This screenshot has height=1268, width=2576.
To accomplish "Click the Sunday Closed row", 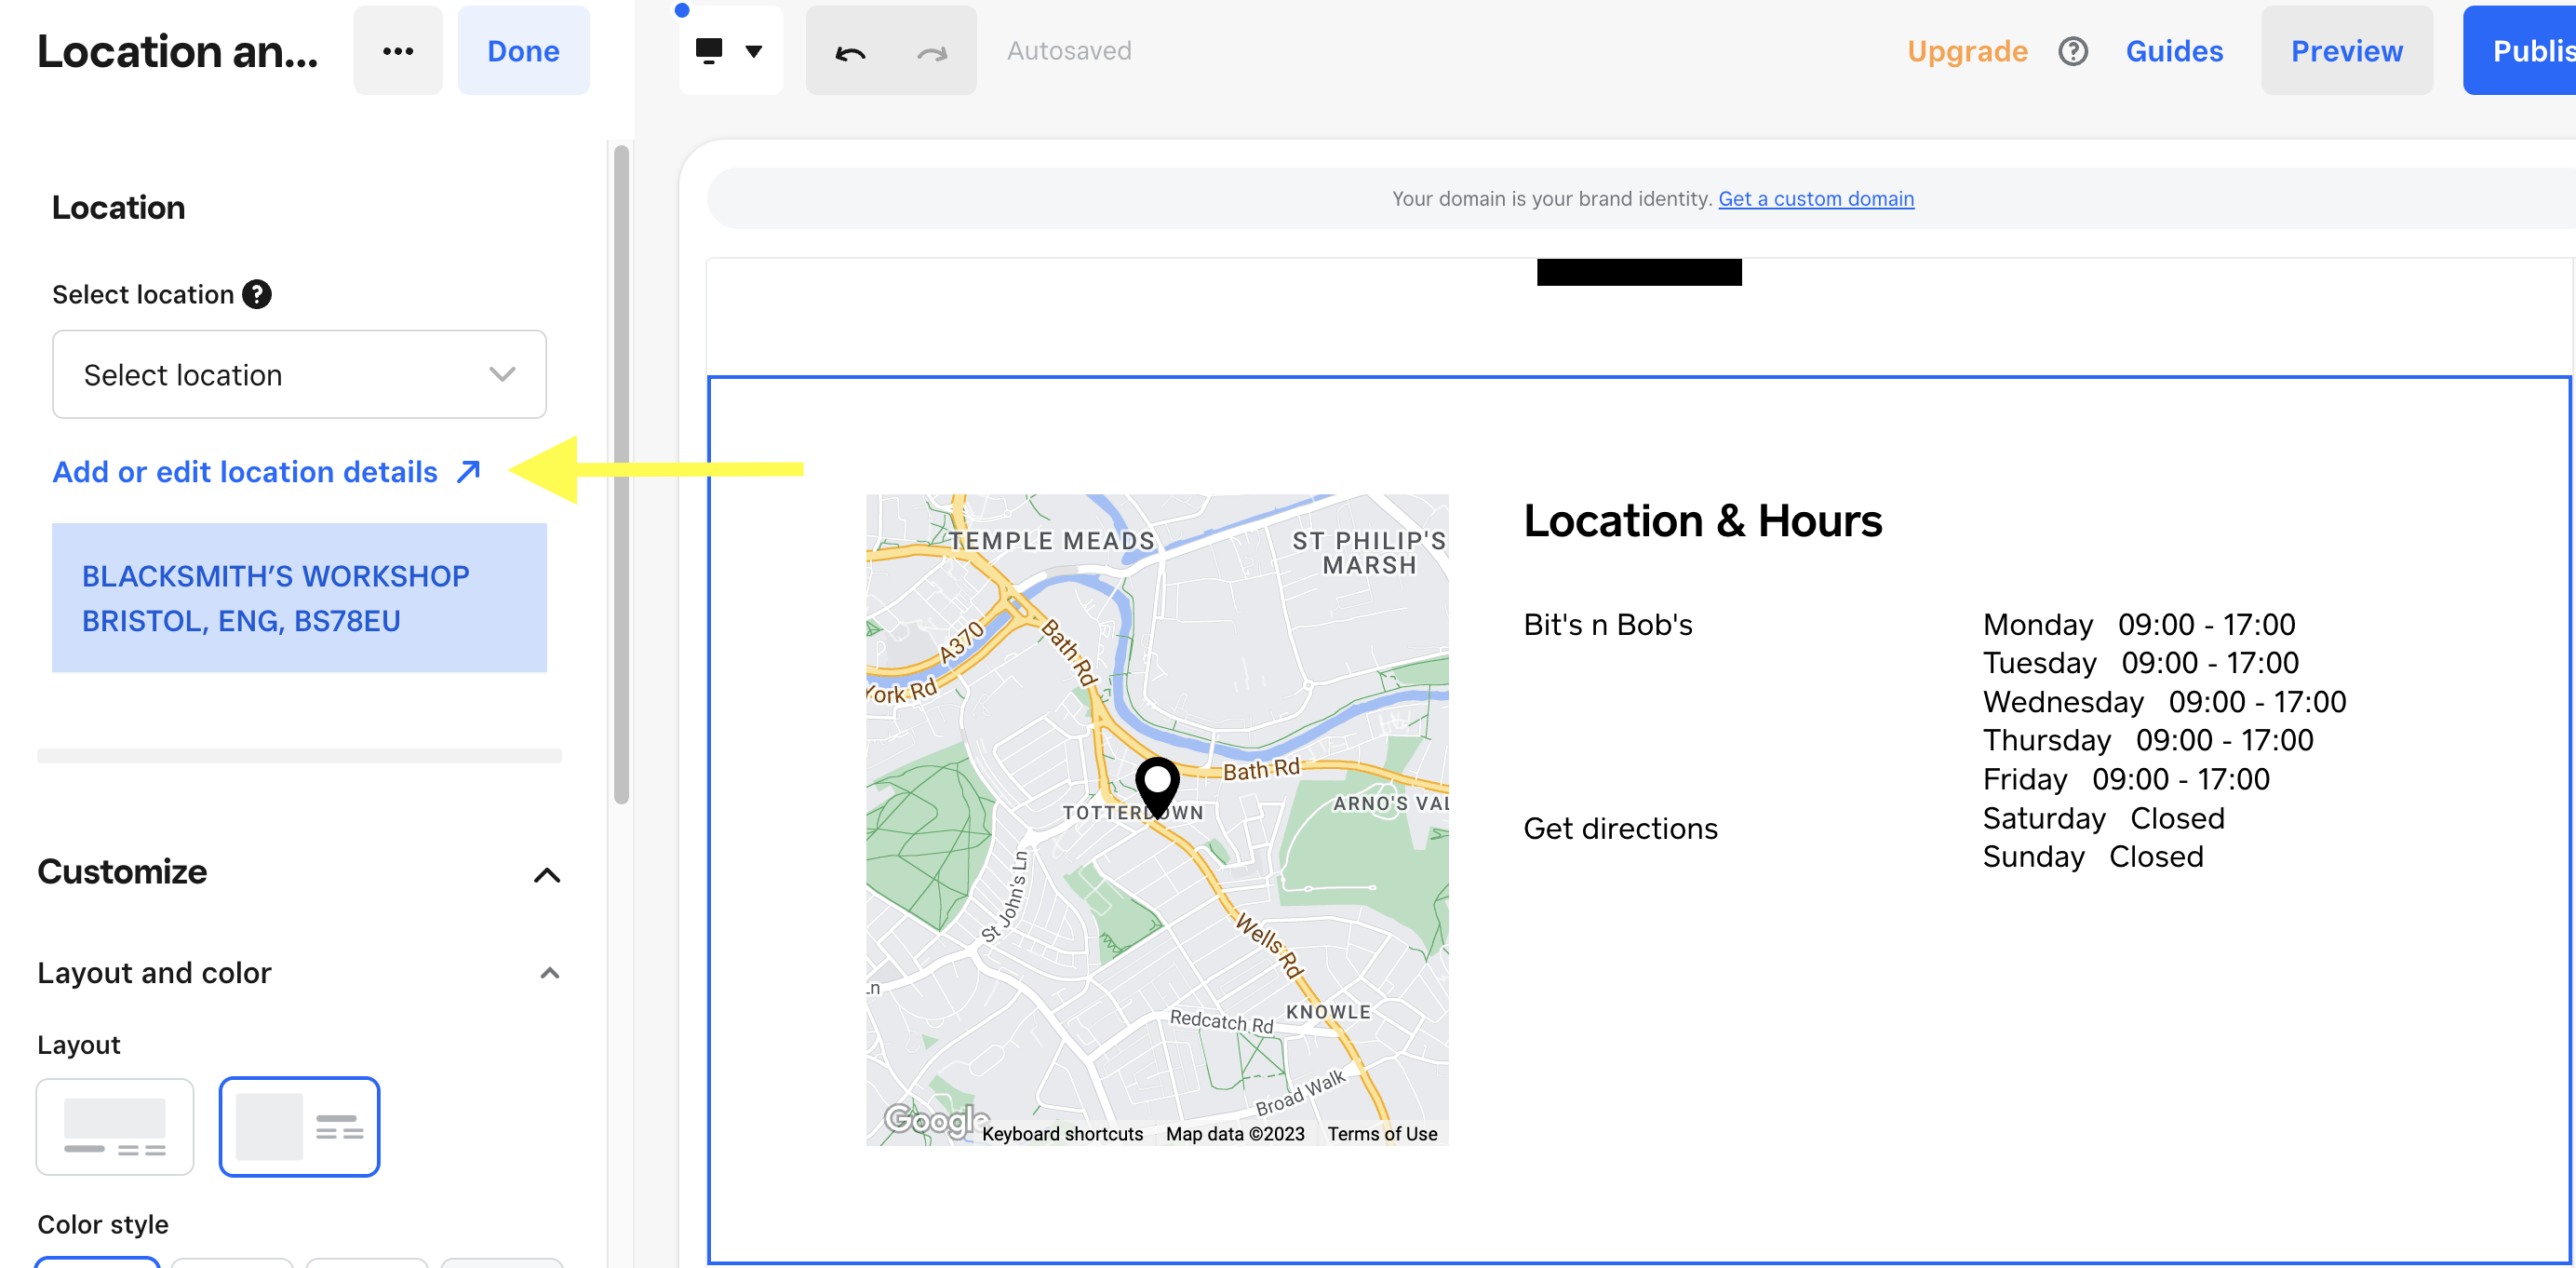I will coord(2093,857).
